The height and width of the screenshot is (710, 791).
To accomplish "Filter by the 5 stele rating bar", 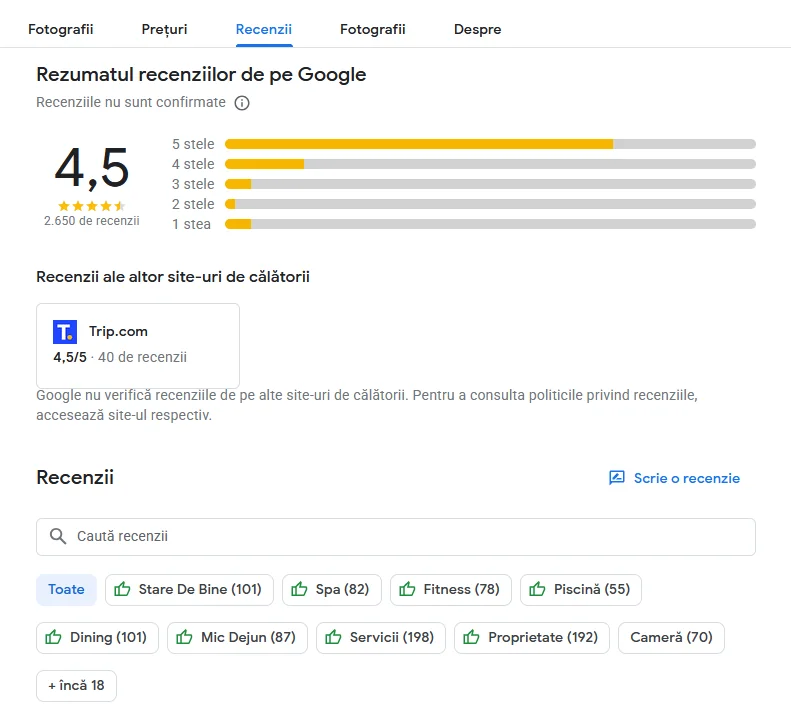I will pos(490,144).
